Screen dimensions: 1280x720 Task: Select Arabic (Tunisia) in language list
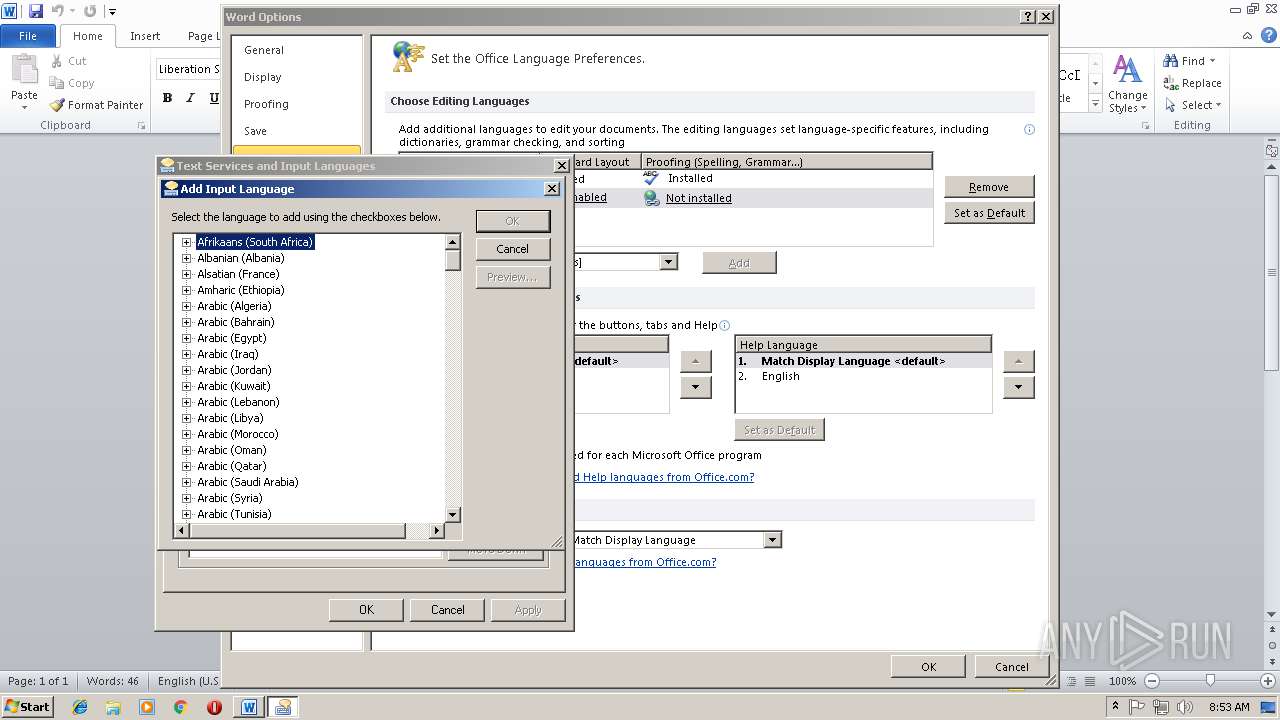(234, 514)
